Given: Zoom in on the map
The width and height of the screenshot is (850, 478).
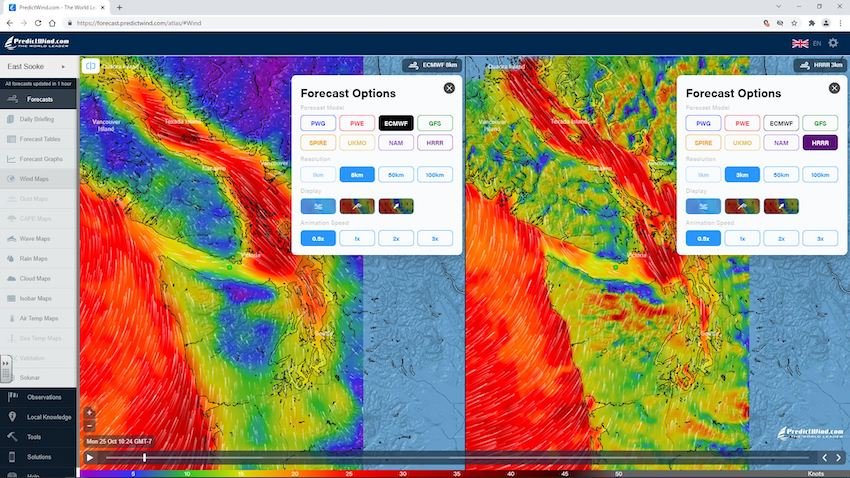Looking at the screenshot, I should click(x=89, y=413).
